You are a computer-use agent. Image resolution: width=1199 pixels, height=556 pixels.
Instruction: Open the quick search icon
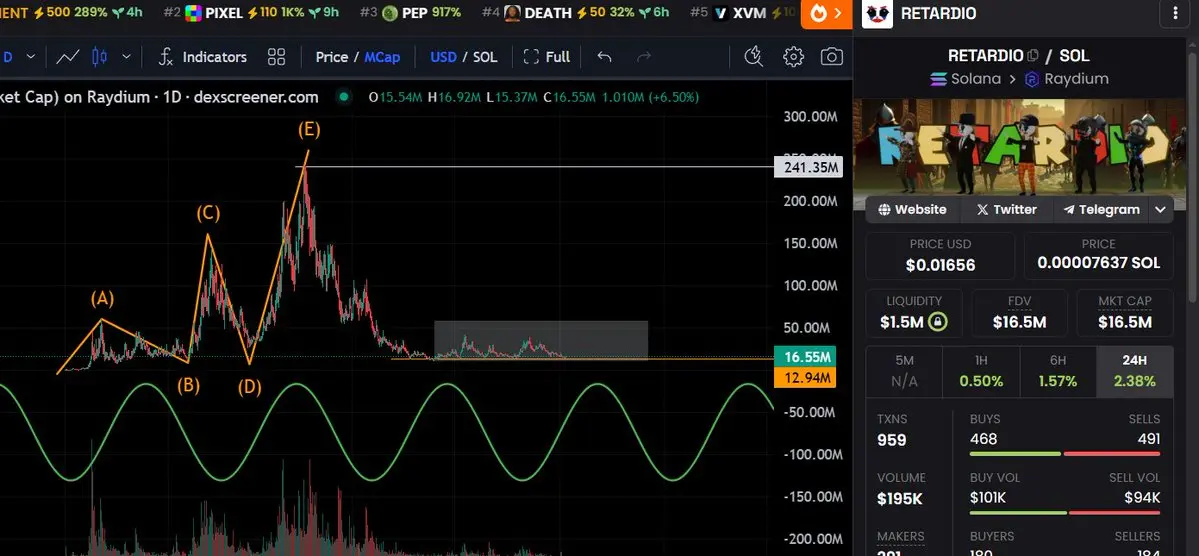(x=753, y=57)
